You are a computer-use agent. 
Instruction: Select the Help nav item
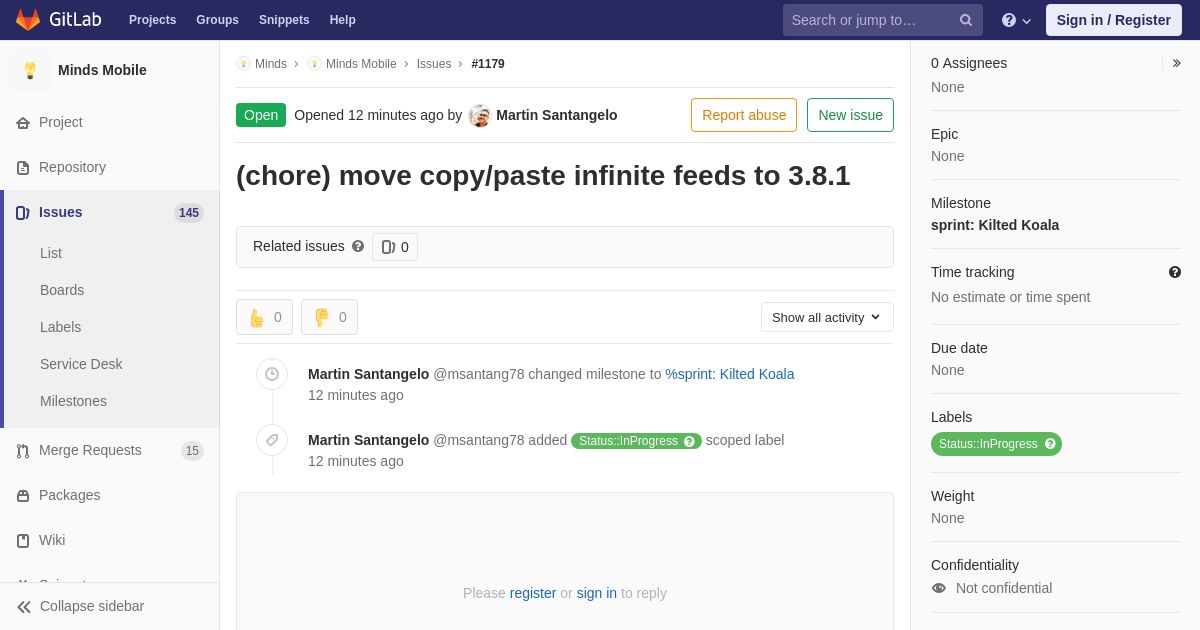[343, 20]
